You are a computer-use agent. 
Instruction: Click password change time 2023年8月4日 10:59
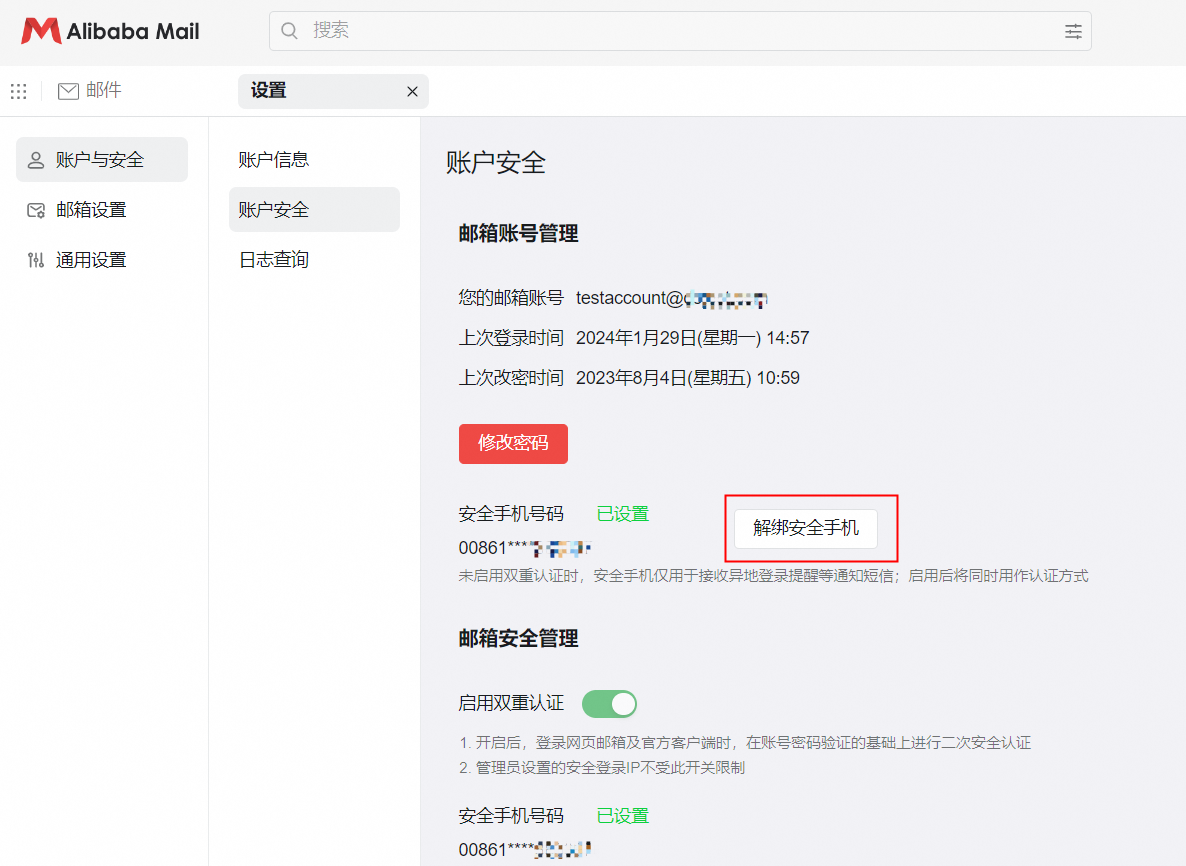tap(688, 378)
